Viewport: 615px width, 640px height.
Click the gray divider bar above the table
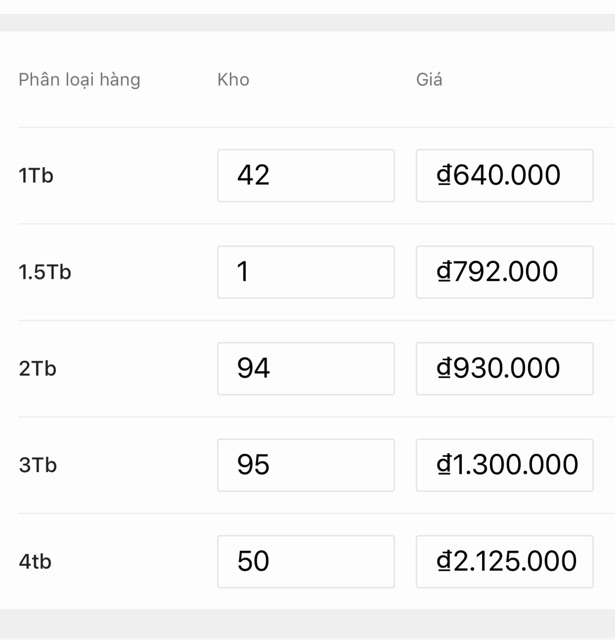[307, 22]
